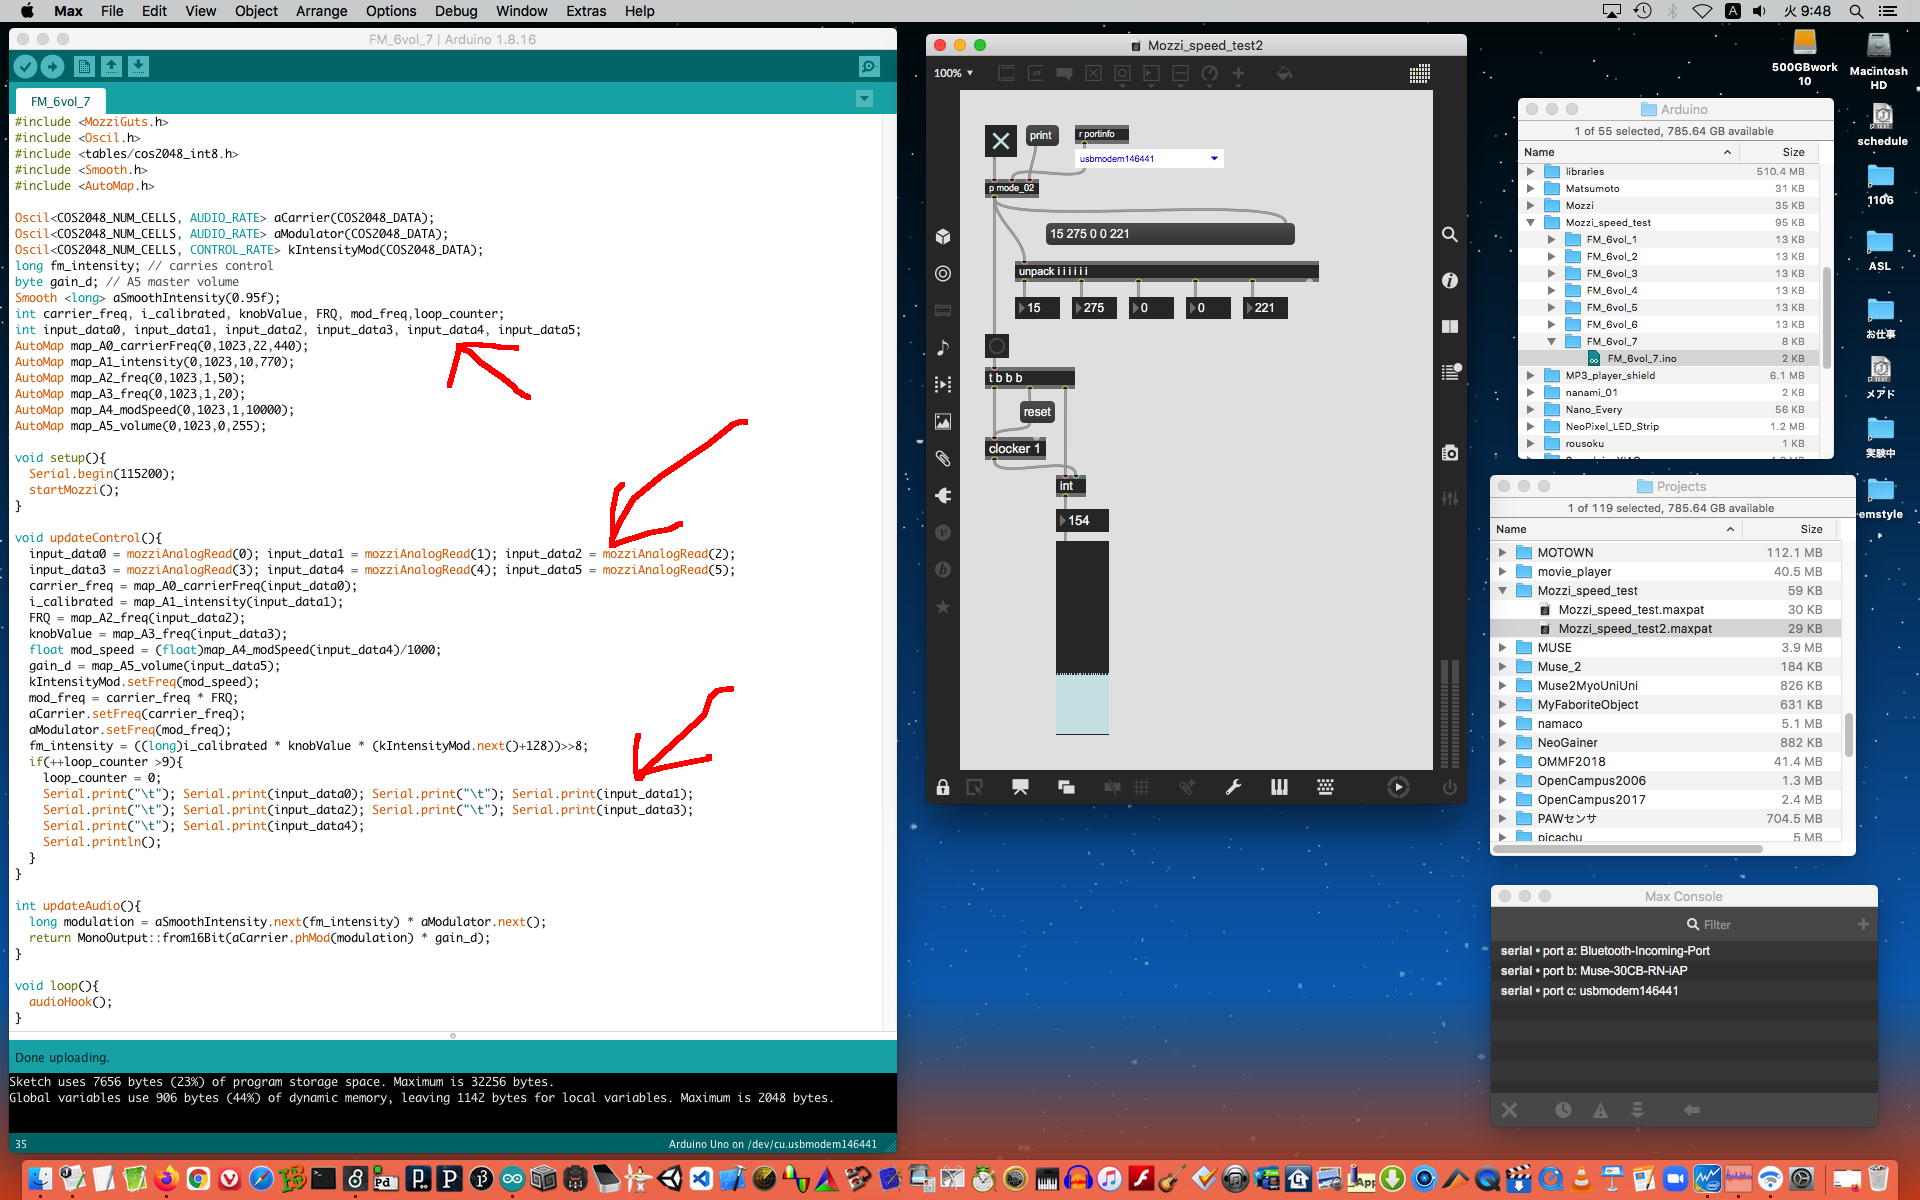Click the print message box
The height and width of the screenshot is (1200, 1920).
point(1040,135)
